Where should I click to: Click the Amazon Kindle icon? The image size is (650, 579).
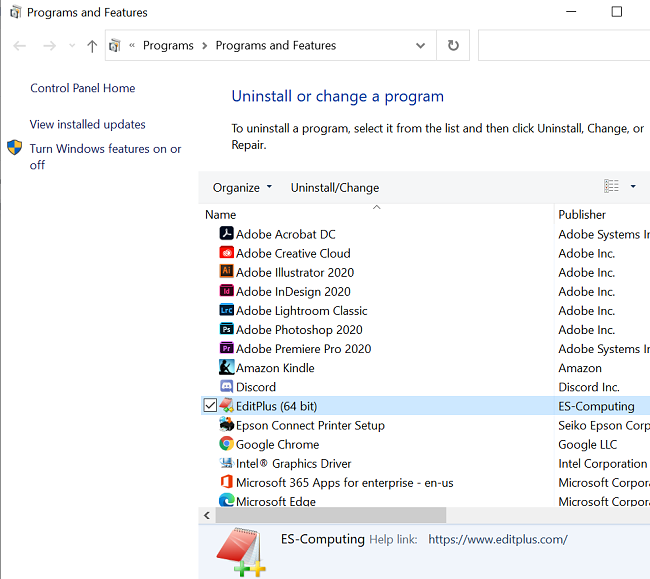[x=226, y=367]
